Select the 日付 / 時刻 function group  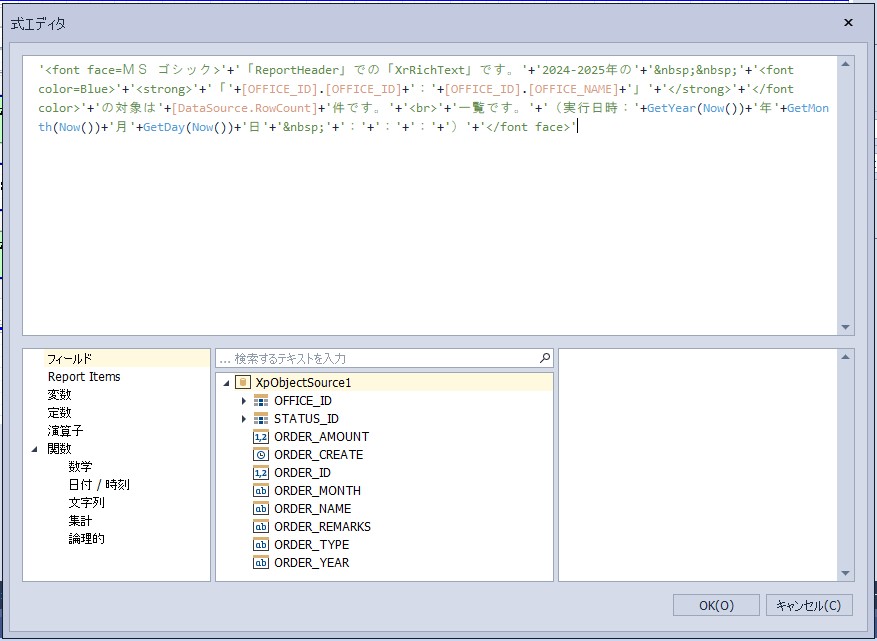click(98, 485)
